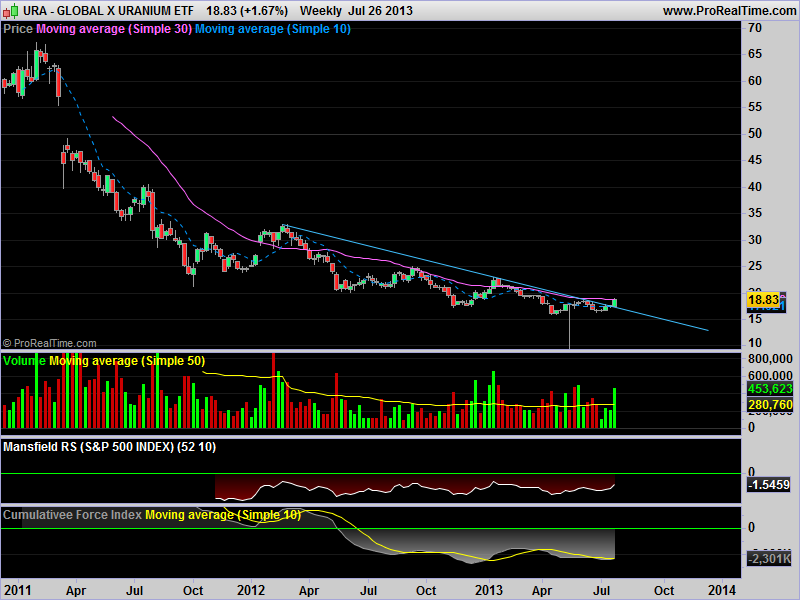Select the magenta Moving average (Simple 30) label
Screen dimensions: 800x600
(x=113, y=29)
